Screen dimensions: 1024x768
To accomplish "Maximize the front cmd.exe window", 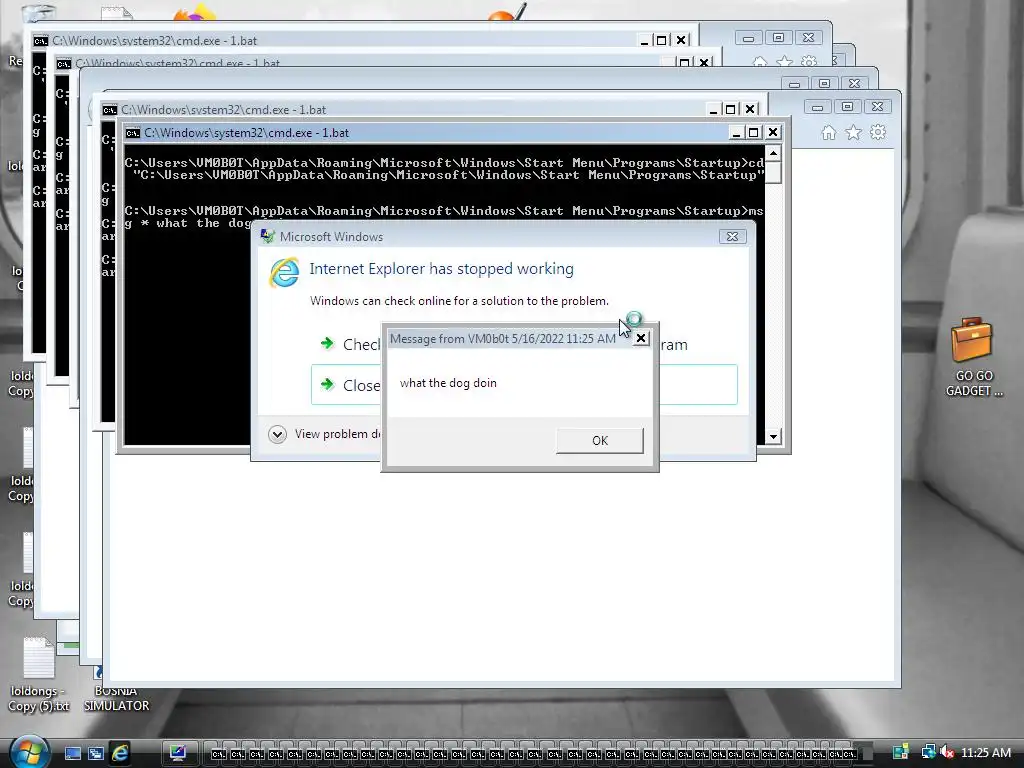I will click(x=754, y=133).
